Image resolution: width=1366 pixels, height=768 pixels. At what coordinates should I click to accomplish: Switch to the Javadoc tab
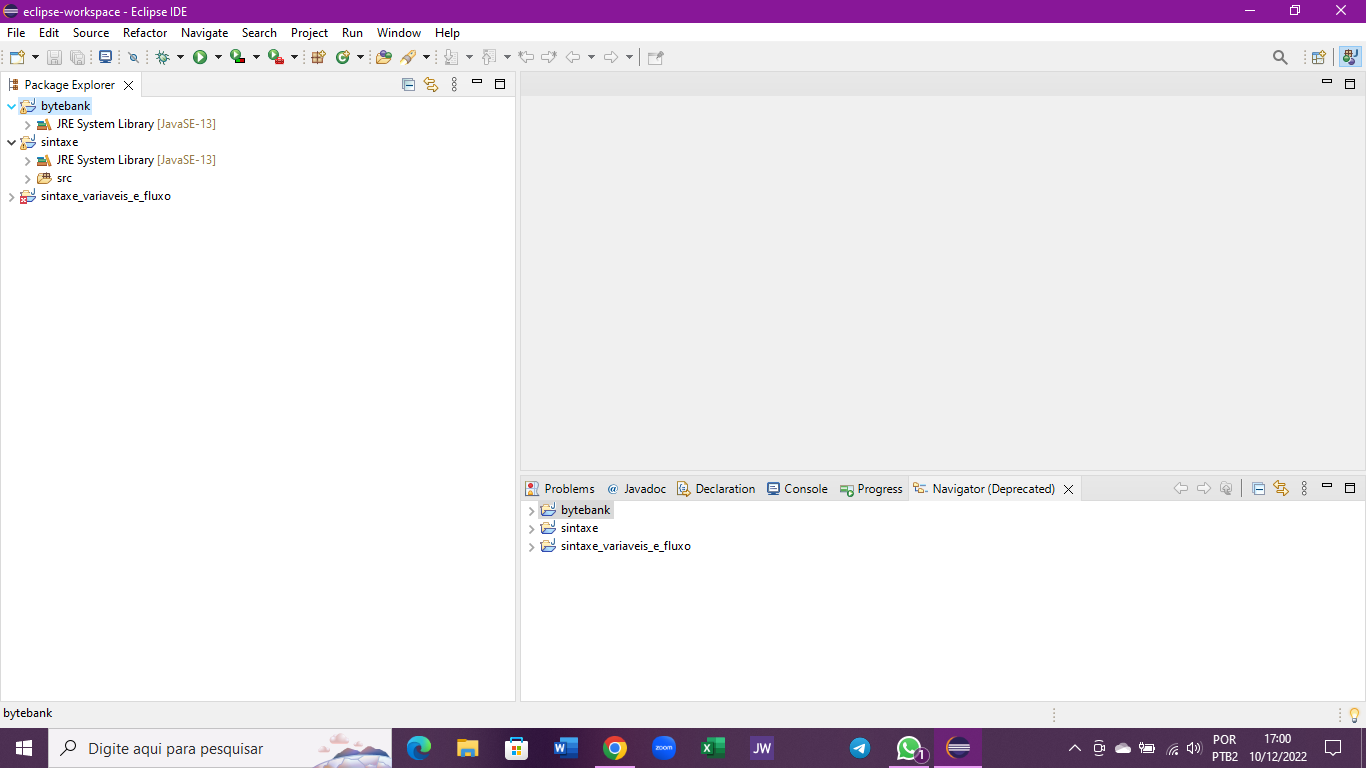[x=636, y=489]
